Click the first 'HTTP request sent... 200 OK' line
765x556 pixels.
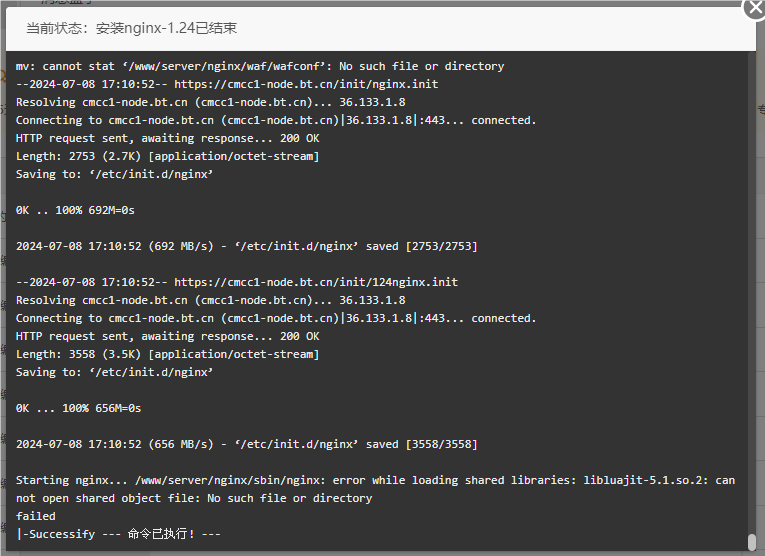[167, 138]
